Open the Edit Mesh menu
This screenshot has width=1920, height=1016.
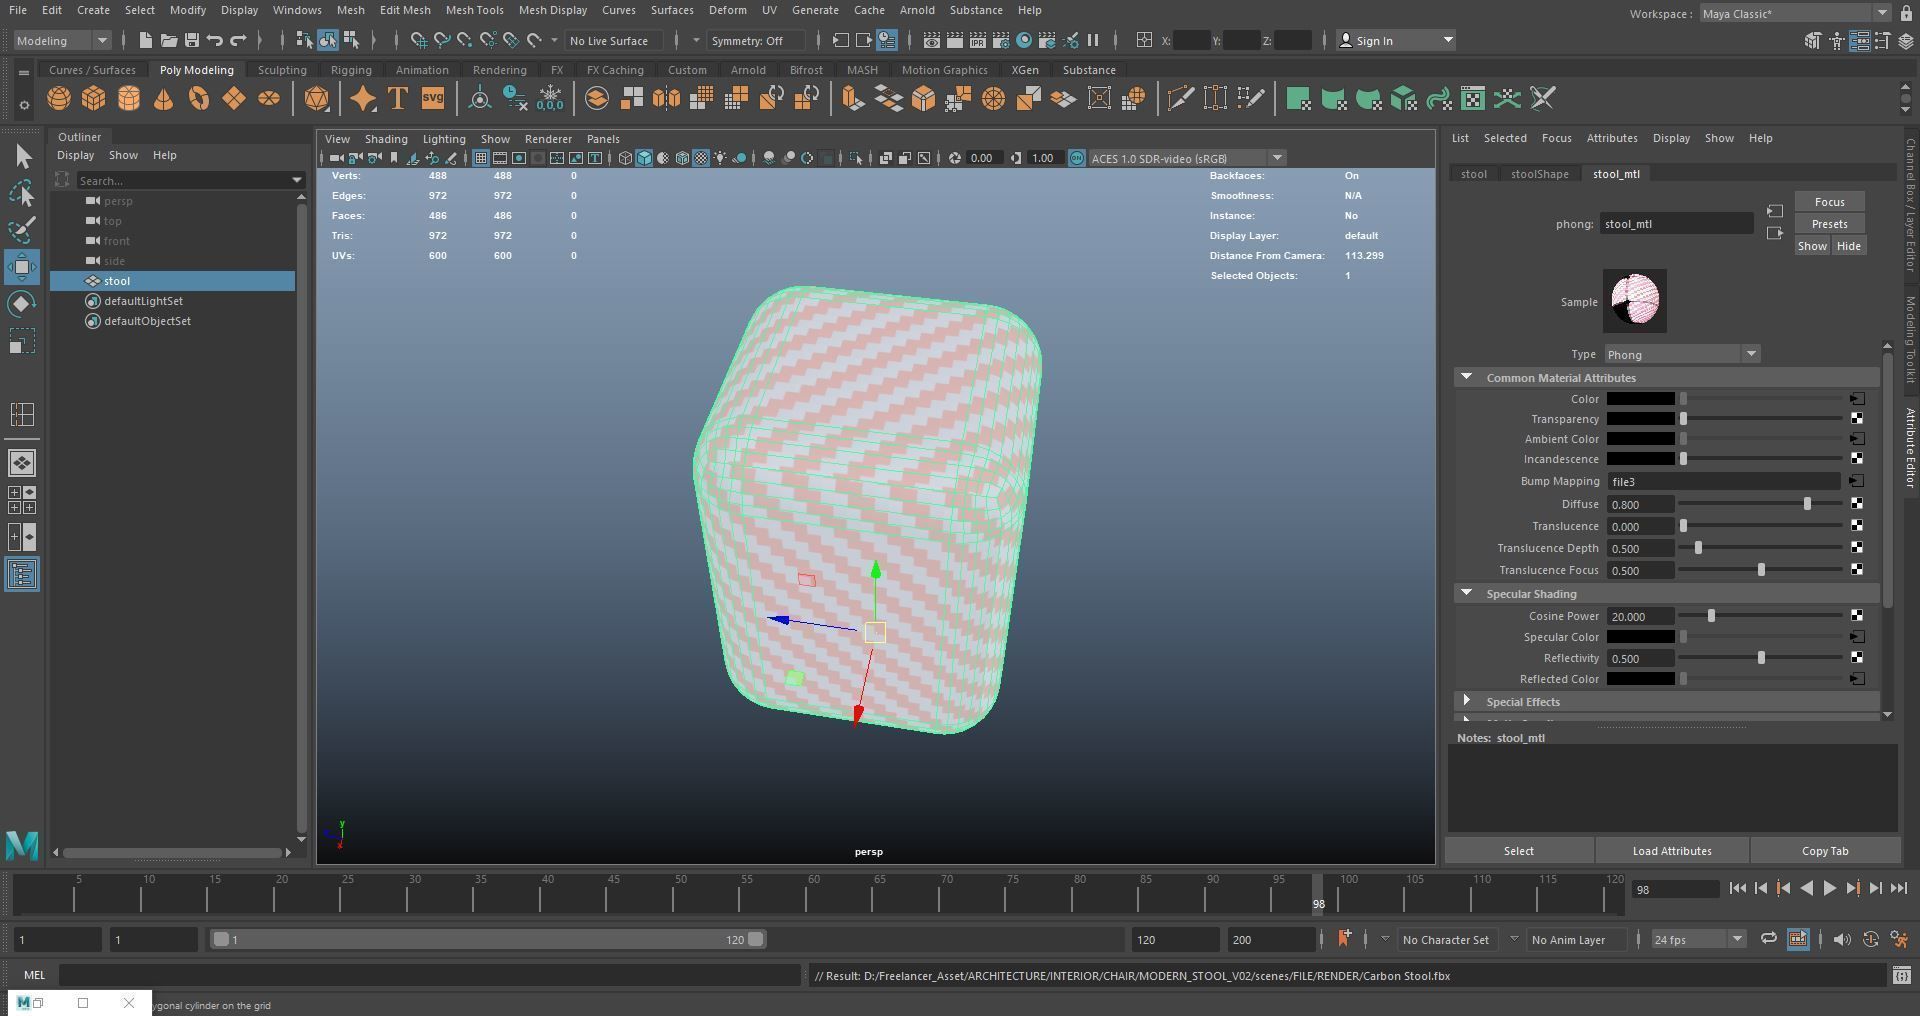tap(405, 10)
